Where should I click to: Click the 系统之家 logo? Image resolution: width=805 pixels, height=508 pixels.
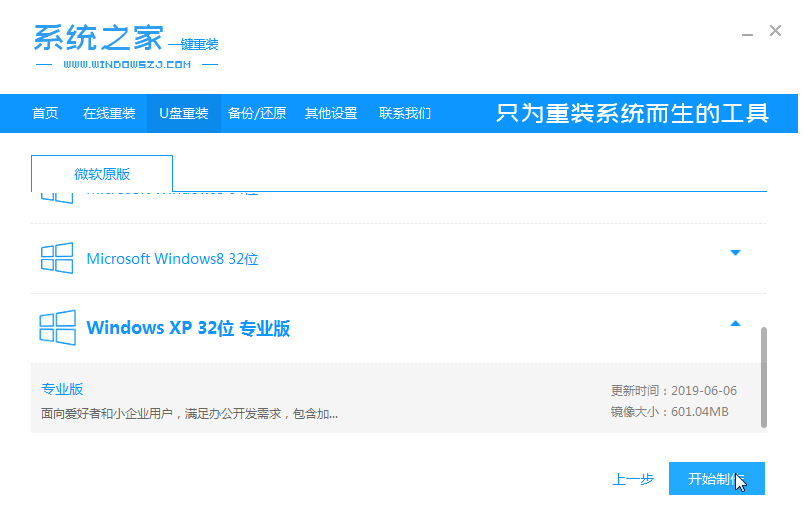(125, 46)
